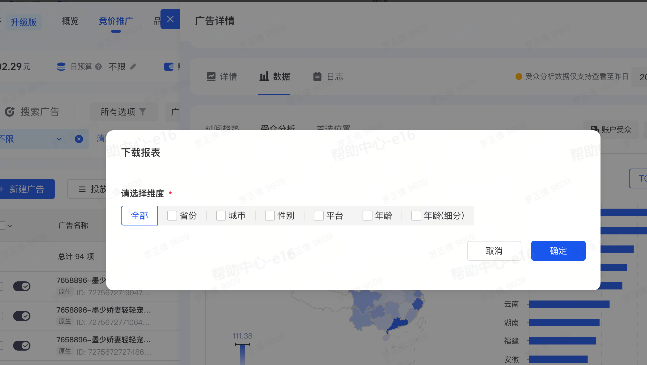The height and width of the screenshot is (365, 647).
Task: Check the 城市 dimension checkbox
Action: [x=221, y=215]
